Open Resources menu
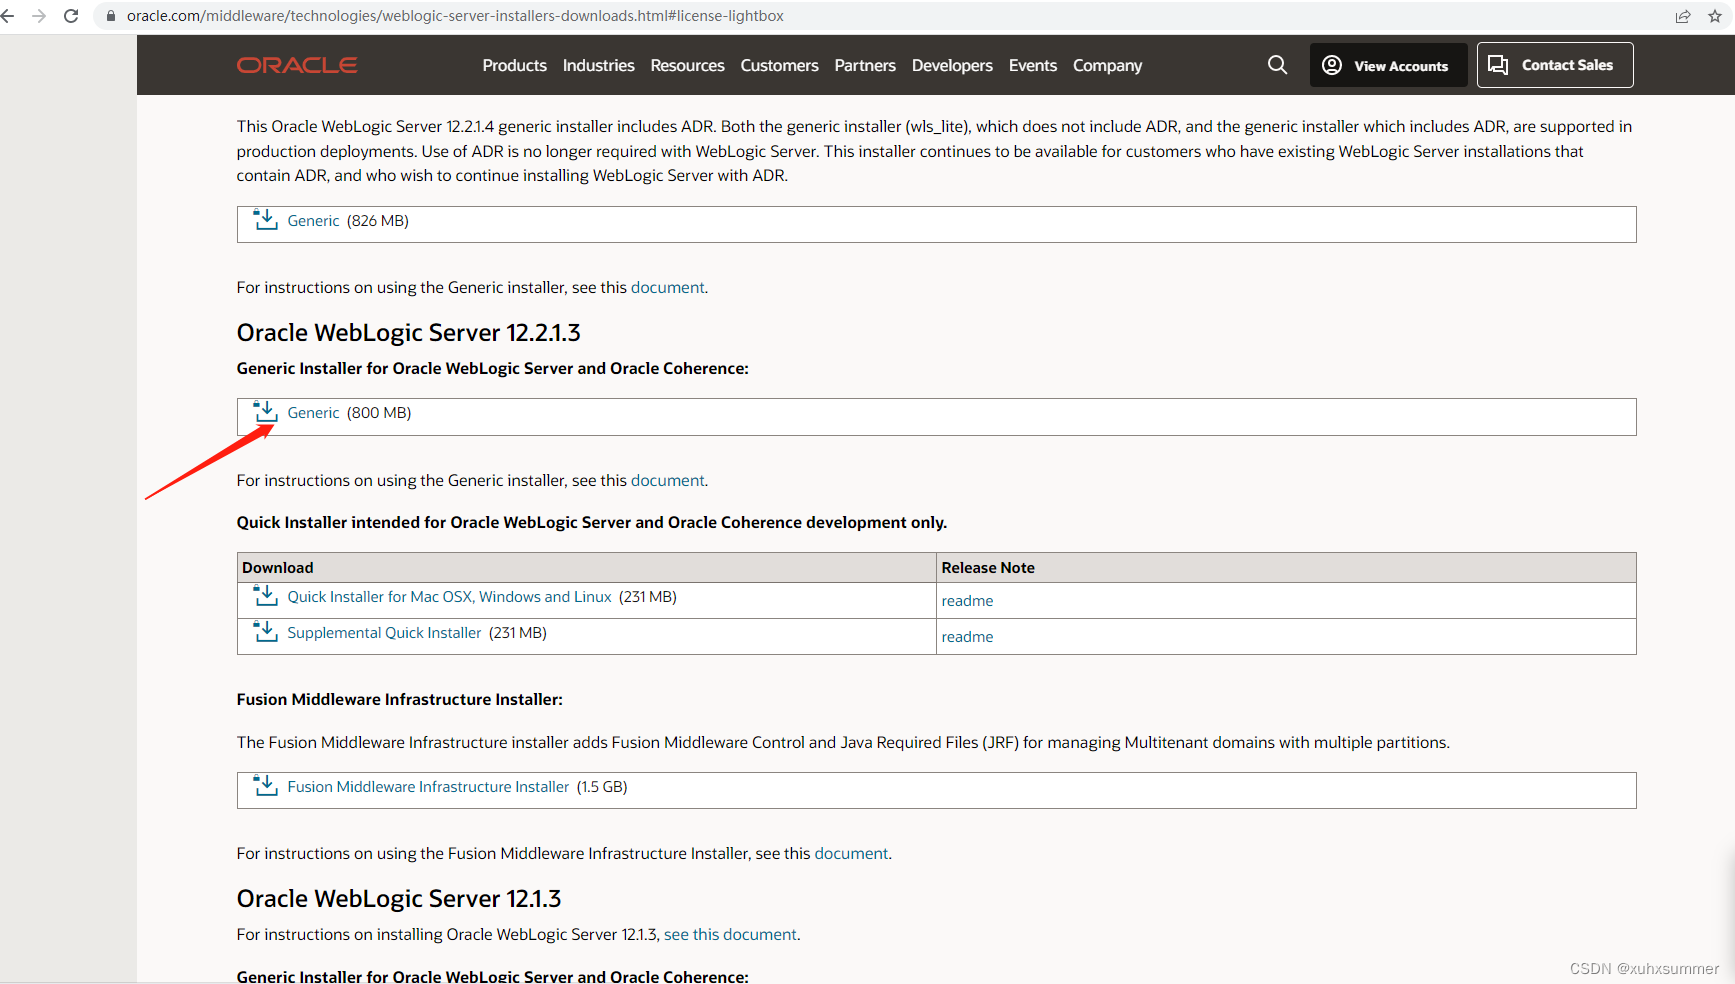The image size is (1735, 984). click(x=687, y=65)
